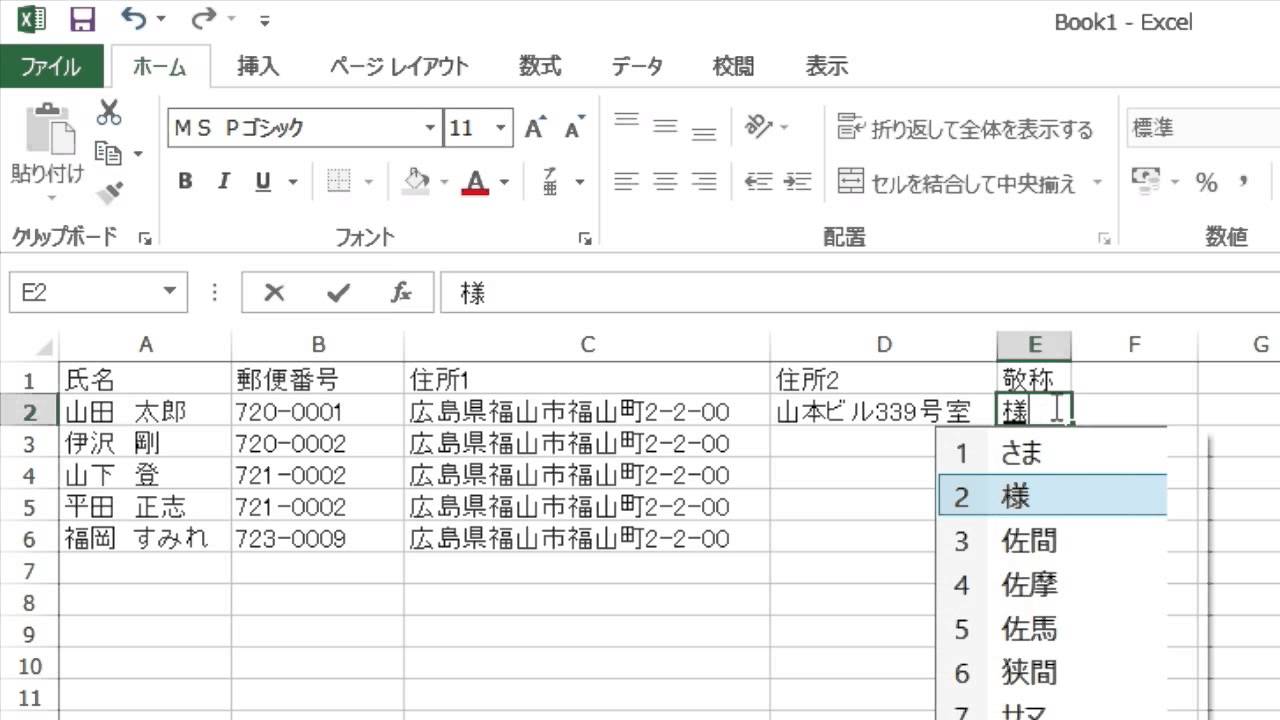Screen dimensions: 1280x720
Task: Open the font size dropdown
Action: 502,128
